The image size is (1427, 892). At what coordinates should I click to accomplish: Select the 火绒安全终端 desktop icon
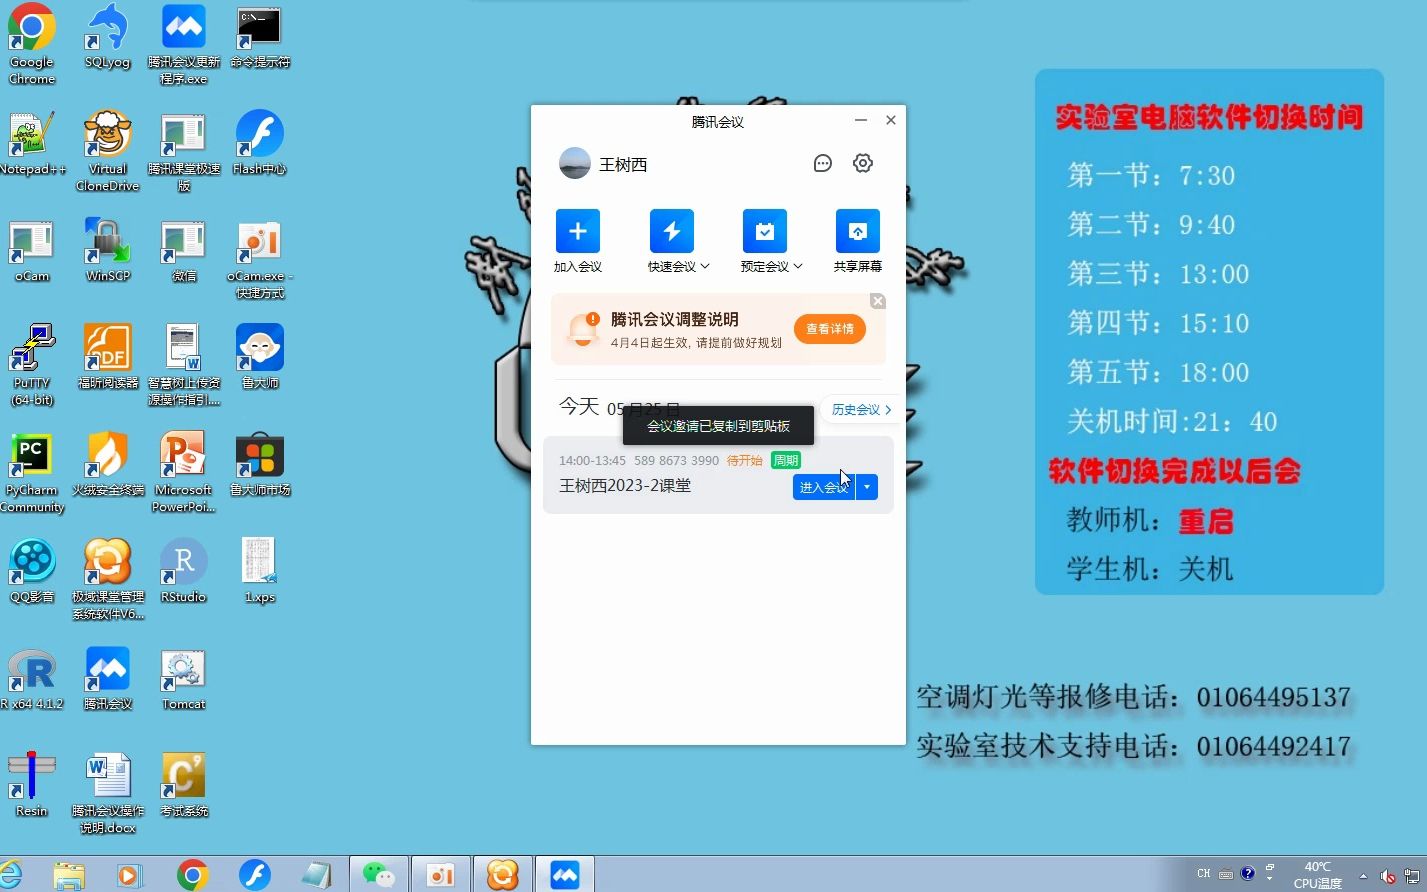tap(108, 464)
